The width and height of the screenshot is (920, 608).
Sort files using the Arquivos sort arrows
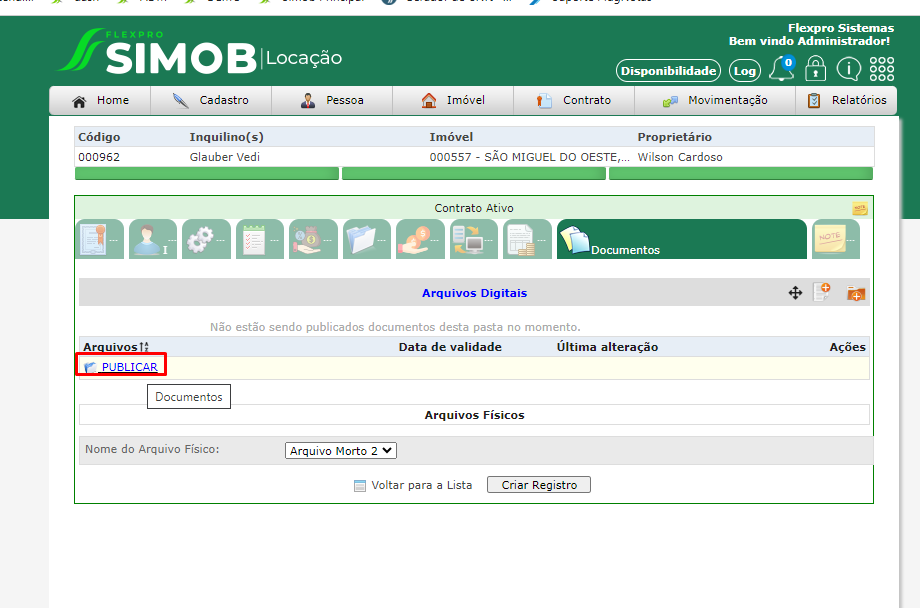point(144,347)
